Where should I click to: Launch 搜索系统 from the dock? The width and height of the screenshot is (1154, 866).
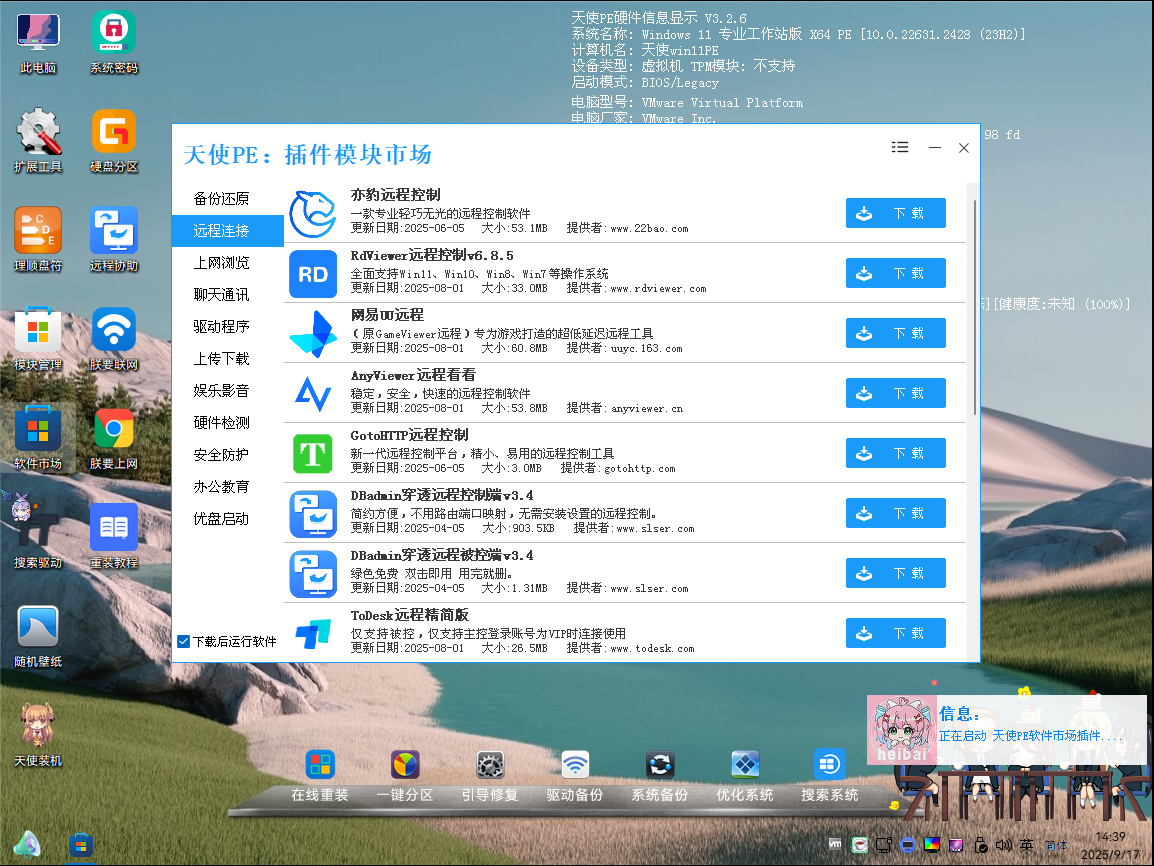pyautogui.click(x=829, y=776)
